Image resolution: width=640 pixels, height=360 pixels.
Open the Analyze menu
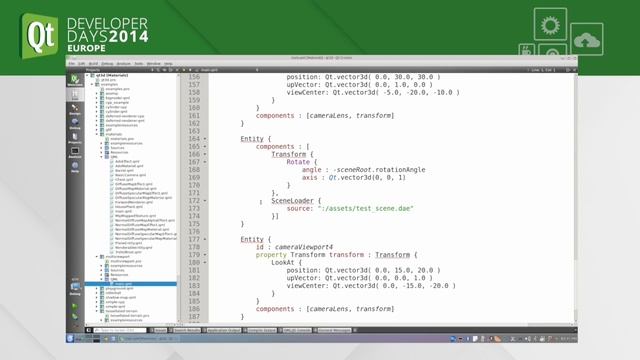(123, 64)
